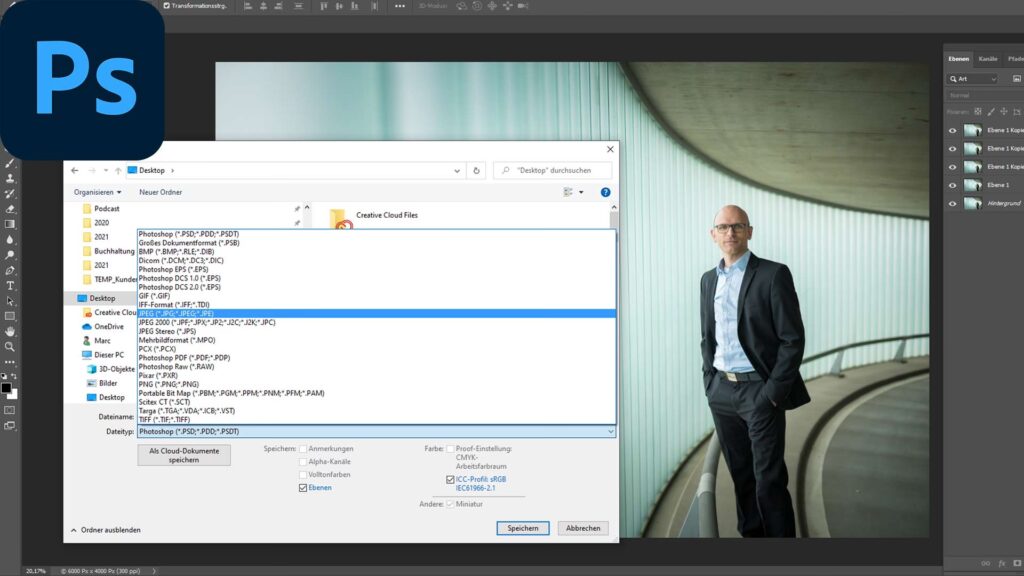Select the Type tool in the toolbar
Image resolution: width=1024 pixels, height=576 pixels.
pos(10,285)
